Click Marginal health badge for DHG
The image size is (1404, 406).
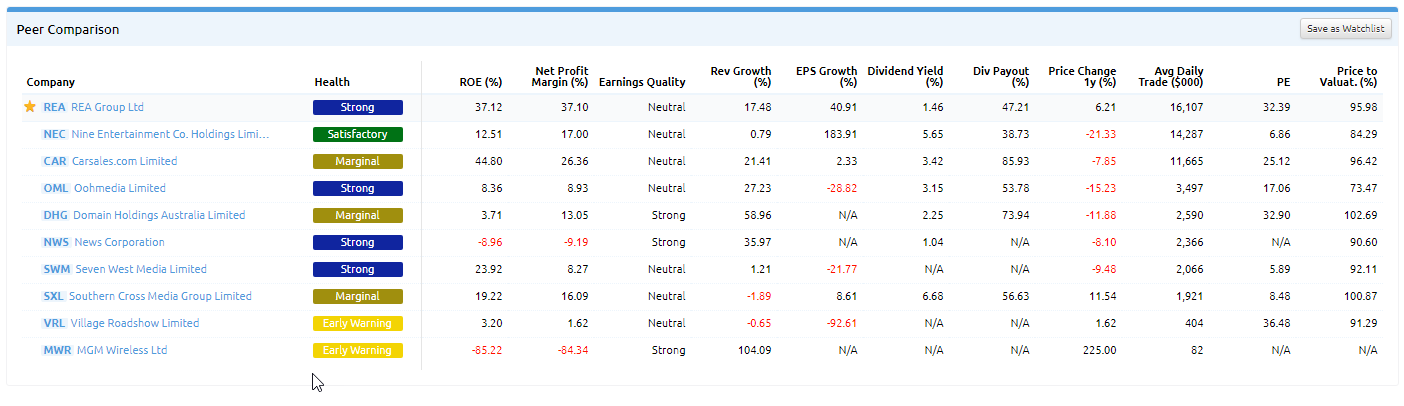pyautogui.click(x=358, y=215)
